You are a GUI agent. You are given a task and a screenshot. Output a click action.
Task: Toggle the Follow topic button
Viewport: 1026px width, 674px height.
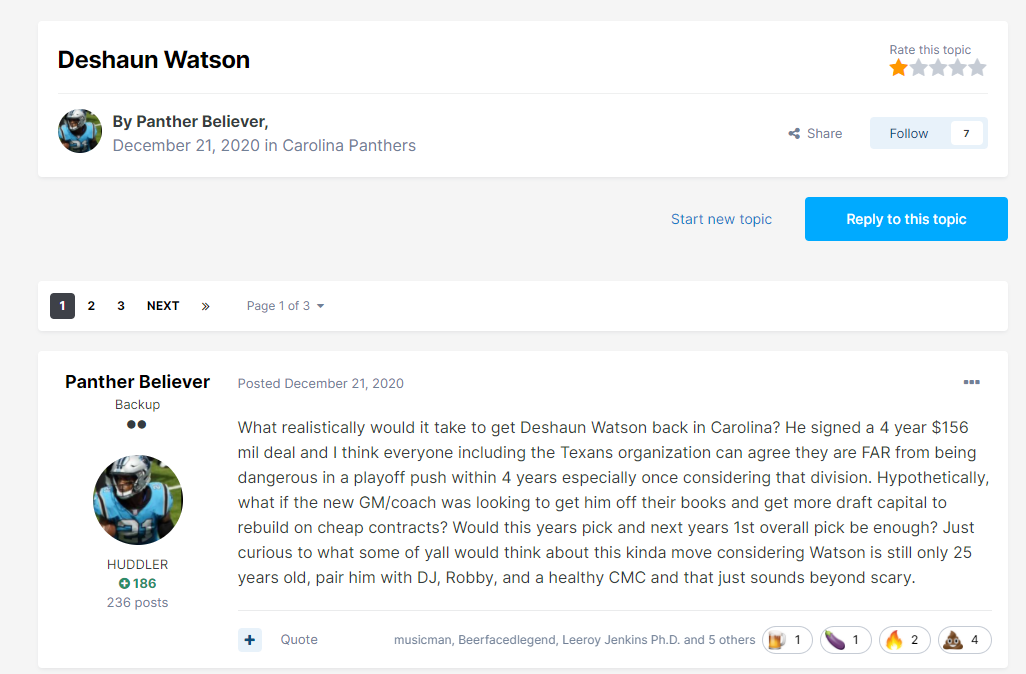coord(909,133)
